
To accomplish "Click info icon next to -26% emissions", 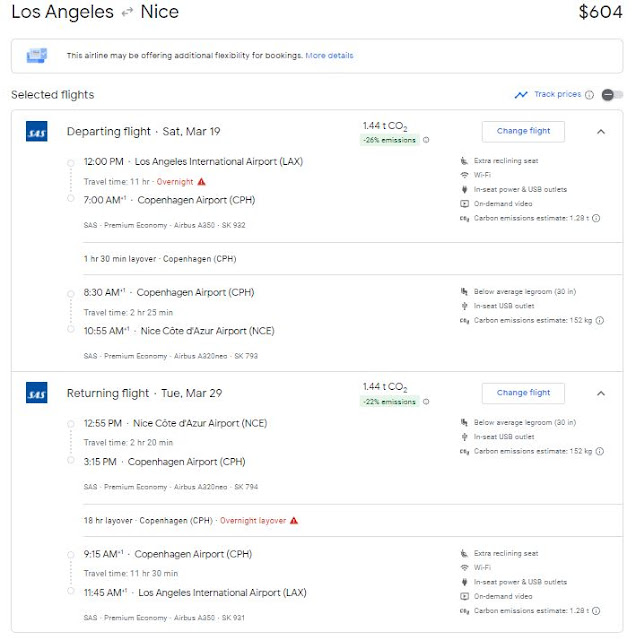I will (x=426, y=140).
